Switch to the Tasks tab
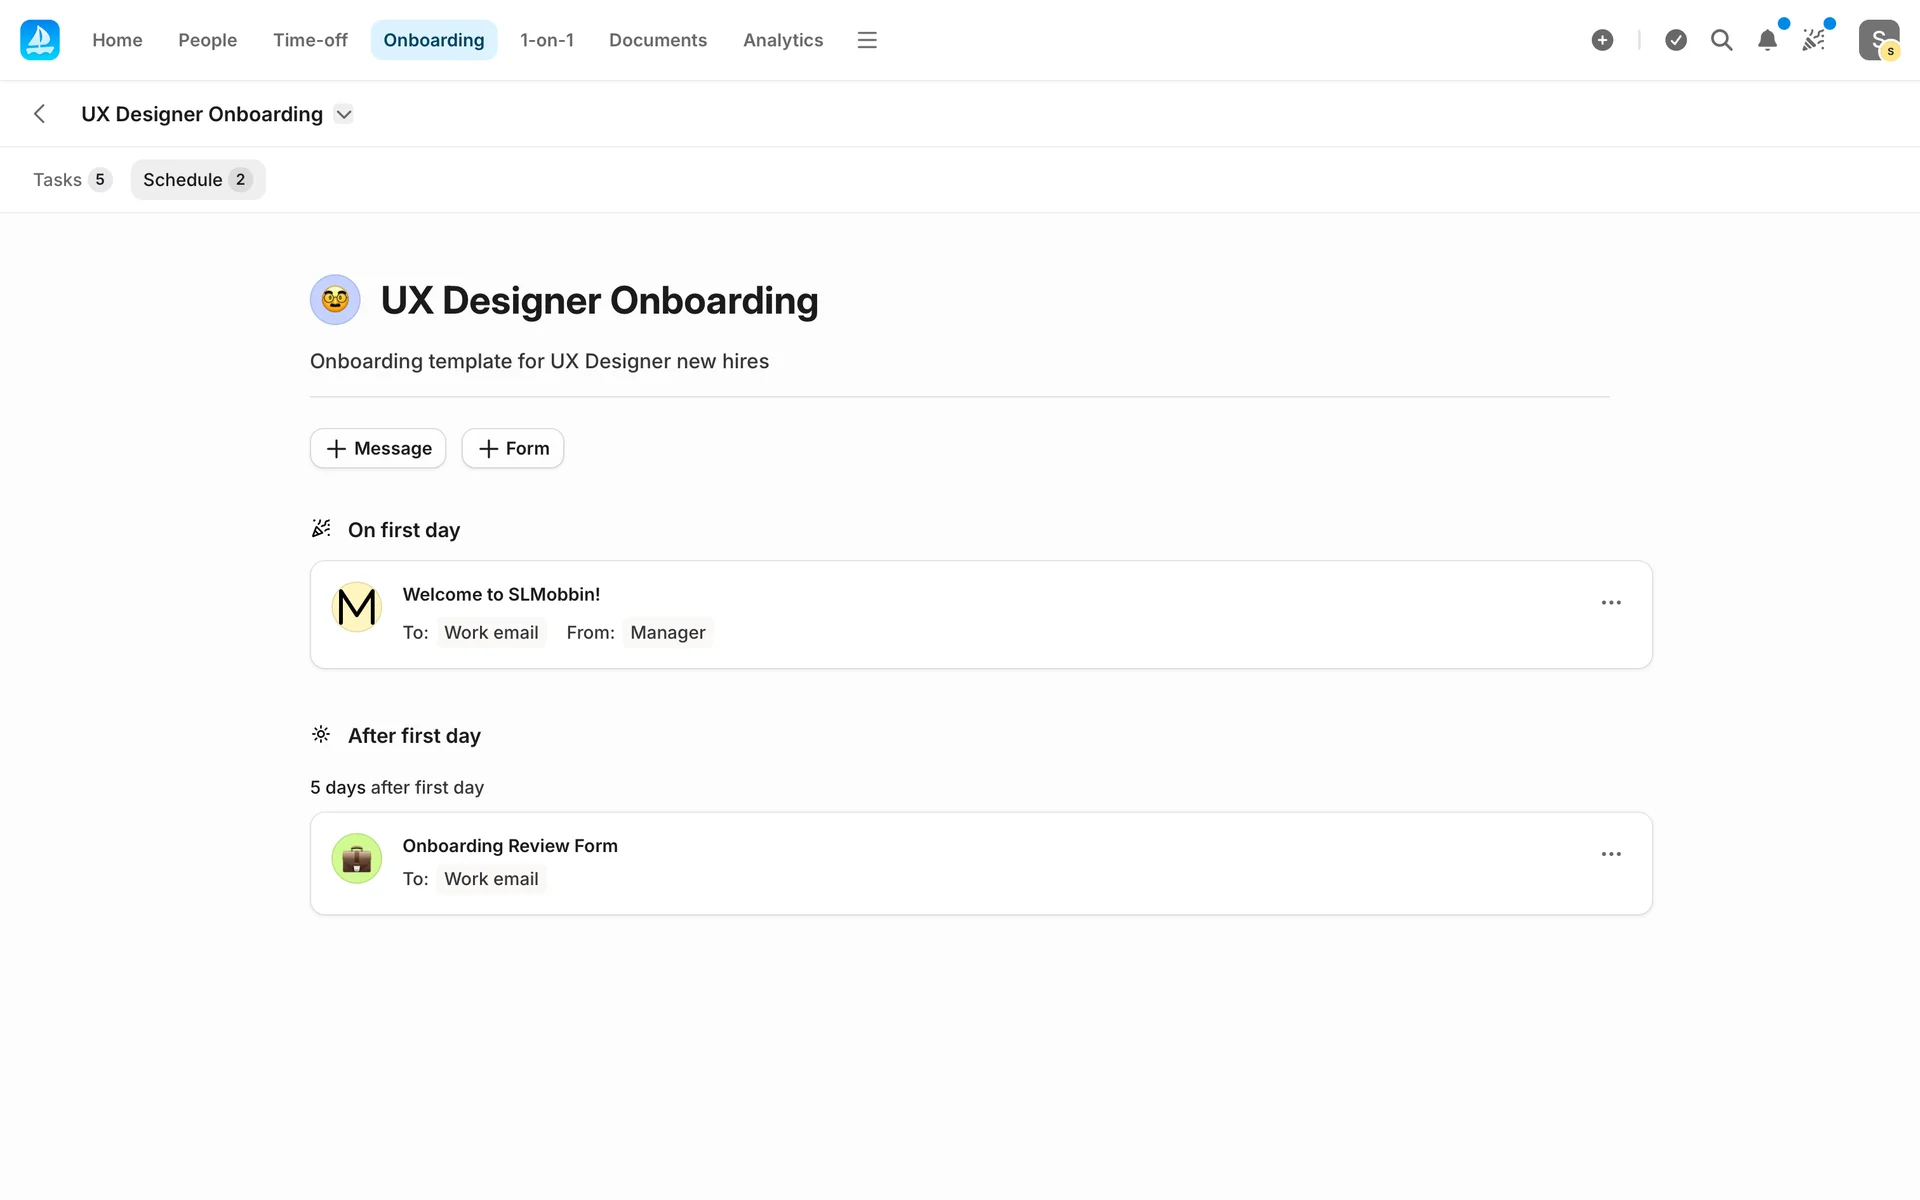Viewport: 1920px width, 1200px height. pos(71,180)
